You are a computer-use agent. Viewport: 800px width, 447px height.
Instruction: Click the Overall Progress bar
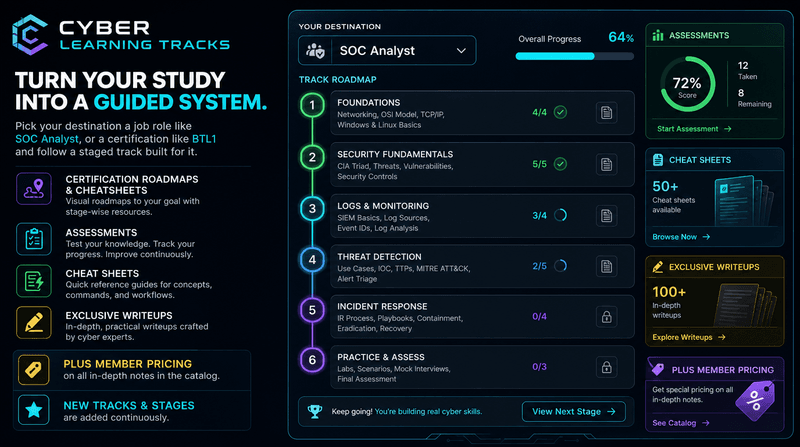574,56
